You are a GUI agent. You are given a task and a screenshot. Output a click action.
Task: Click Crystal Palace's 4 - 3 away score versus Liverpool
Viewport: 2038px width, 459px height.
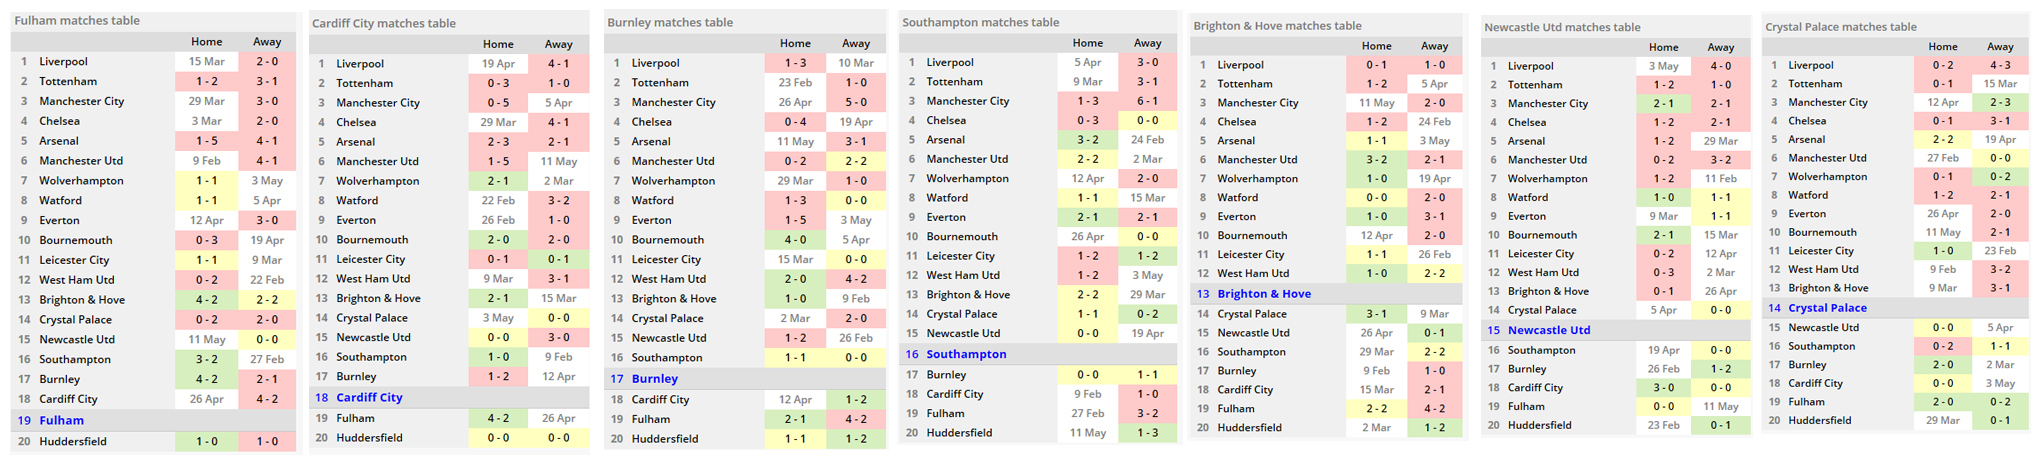pyautogui.click(x=2000, y=66)
